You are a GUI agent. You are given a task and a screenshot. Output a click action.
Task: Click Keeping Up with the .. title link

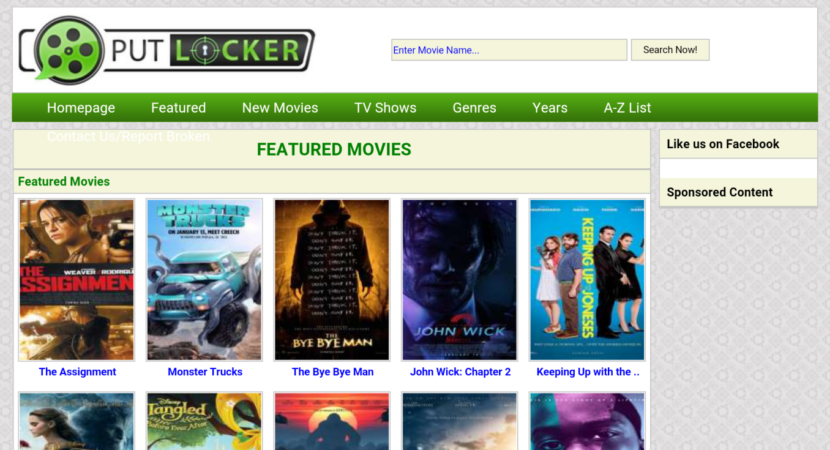coord(588,372)
